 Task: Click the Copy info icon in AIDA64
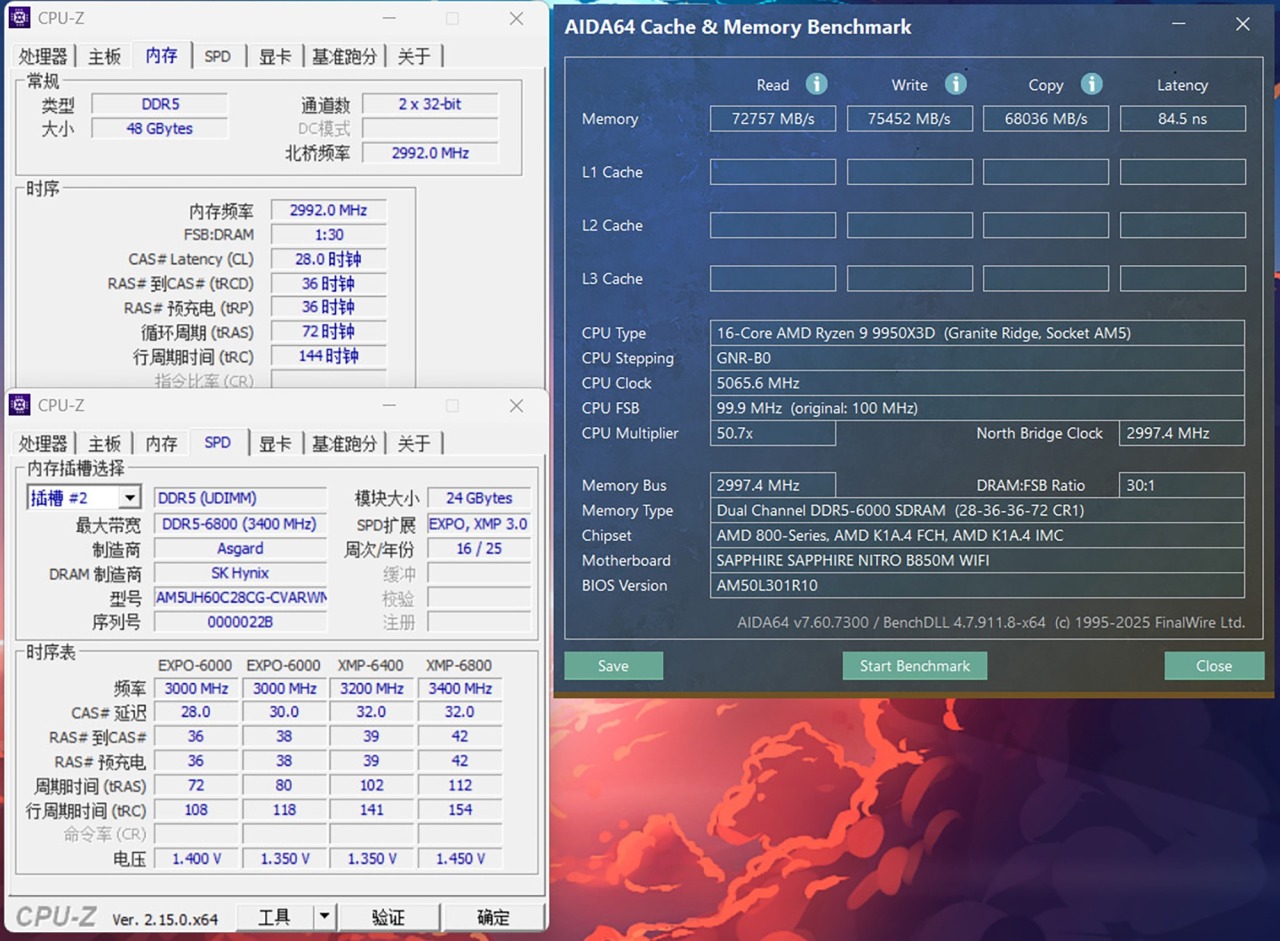pyautogui.click(x=1091, y=84)
